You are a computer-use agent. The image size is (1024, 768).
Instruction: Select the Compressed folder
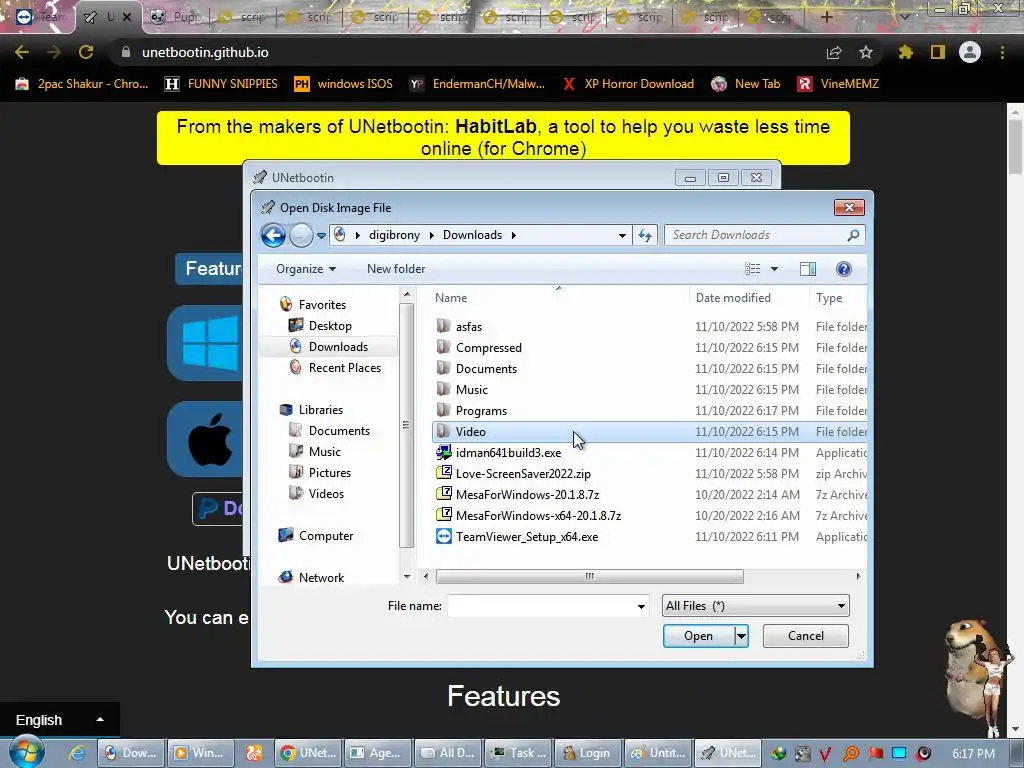pyautogui.click(x=479, y=347)
